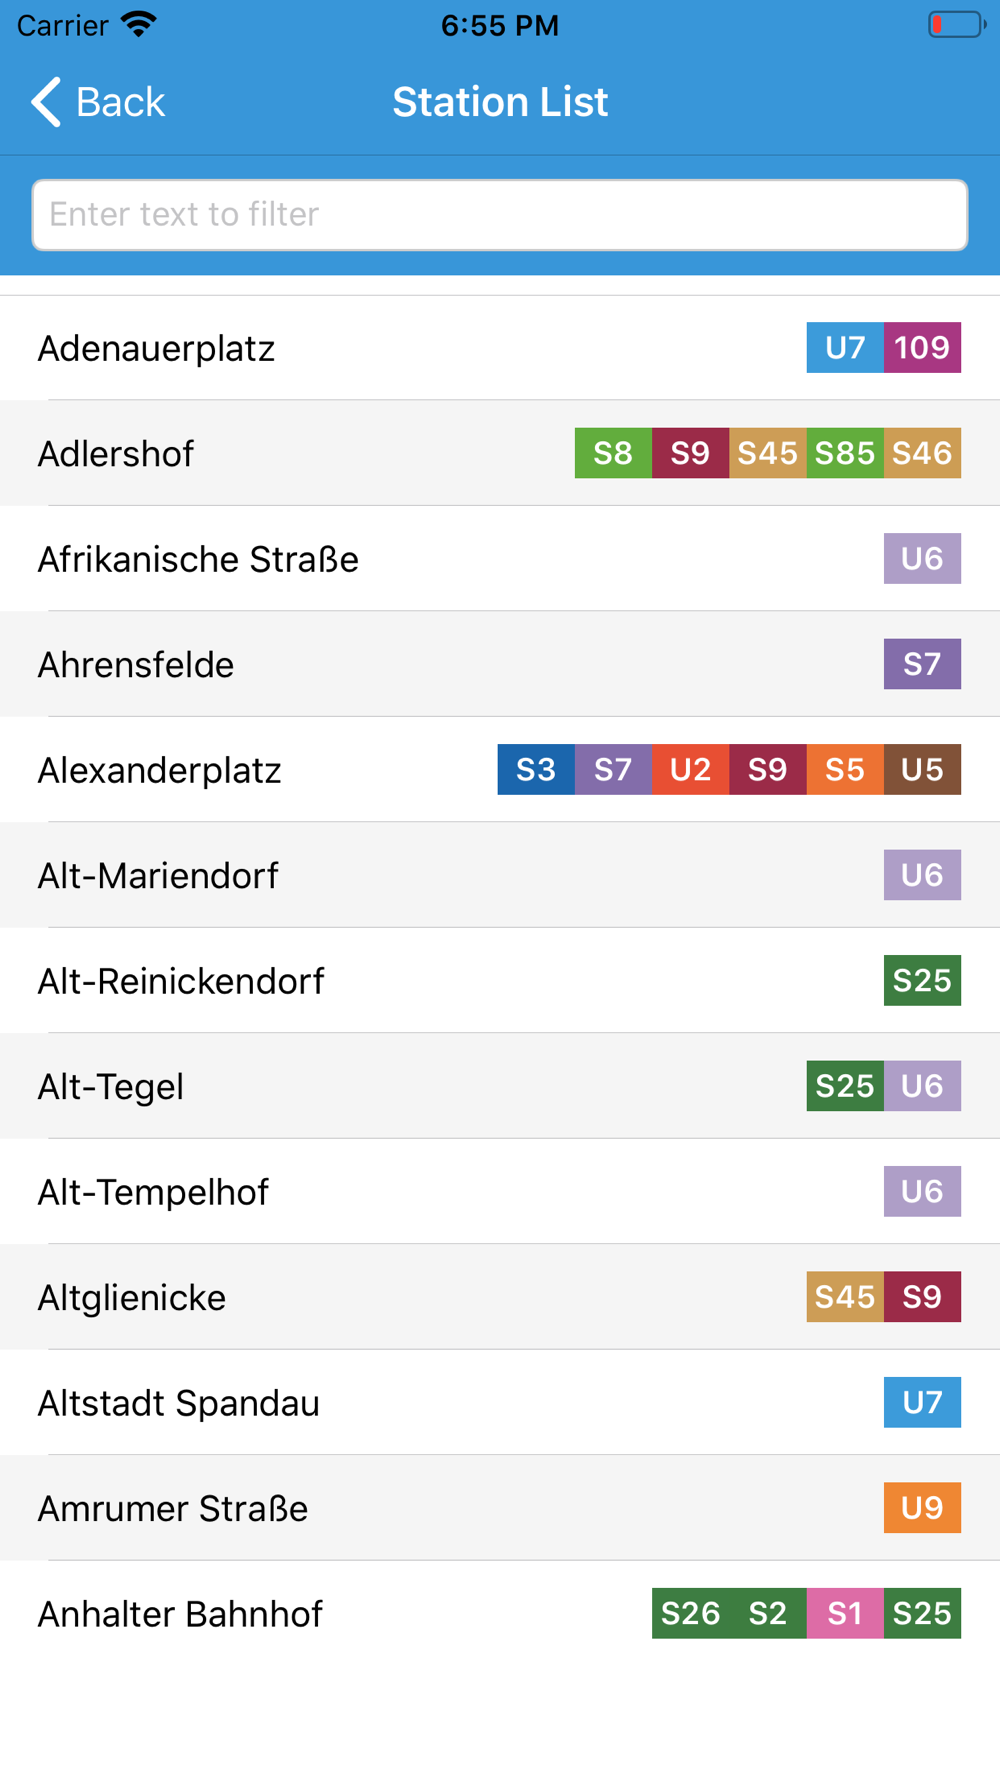Open the Altstadt Spandau entry

tap(500, 1402)
